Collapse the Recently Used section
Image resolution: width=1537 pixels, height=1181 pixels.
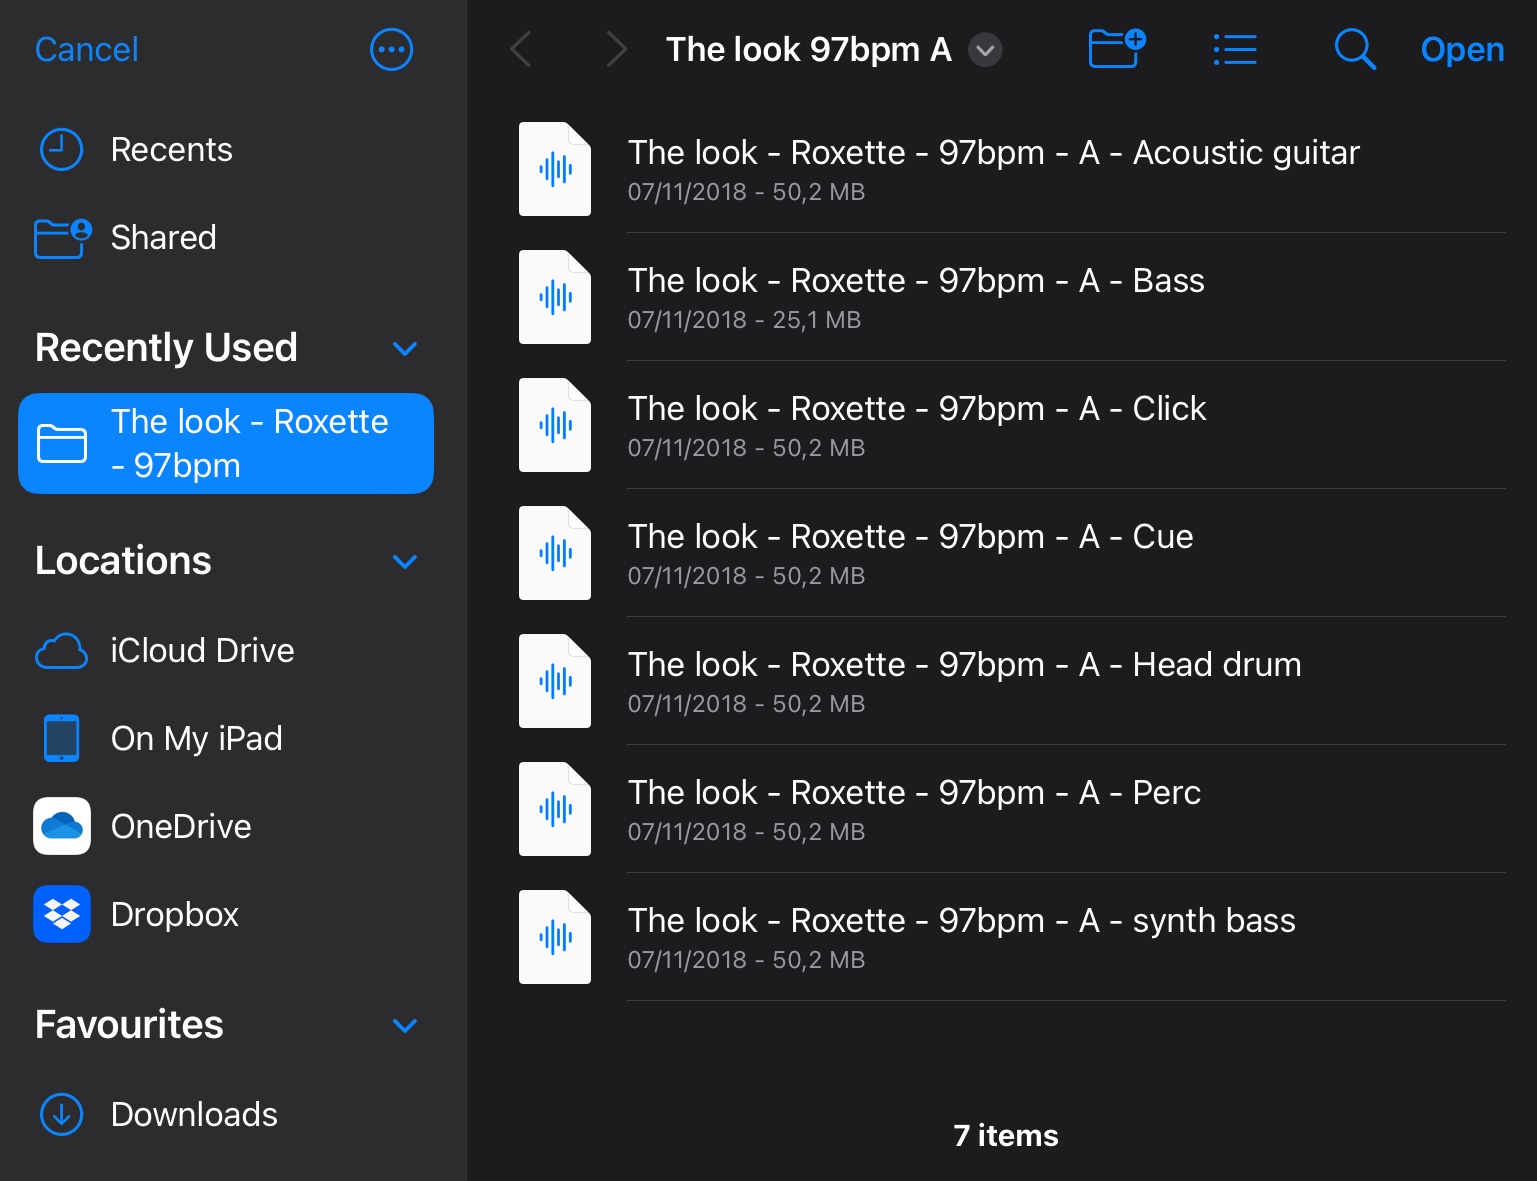coord(405,349)
